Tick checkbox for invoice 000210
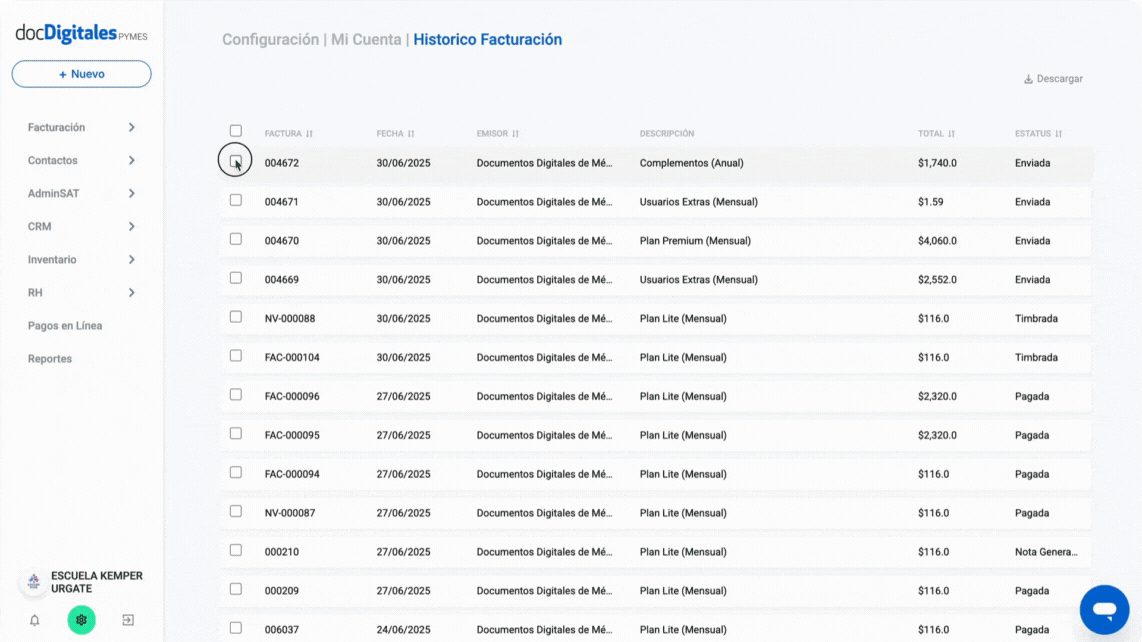This screenshot has height=642, width=1142. coord(236,550)
